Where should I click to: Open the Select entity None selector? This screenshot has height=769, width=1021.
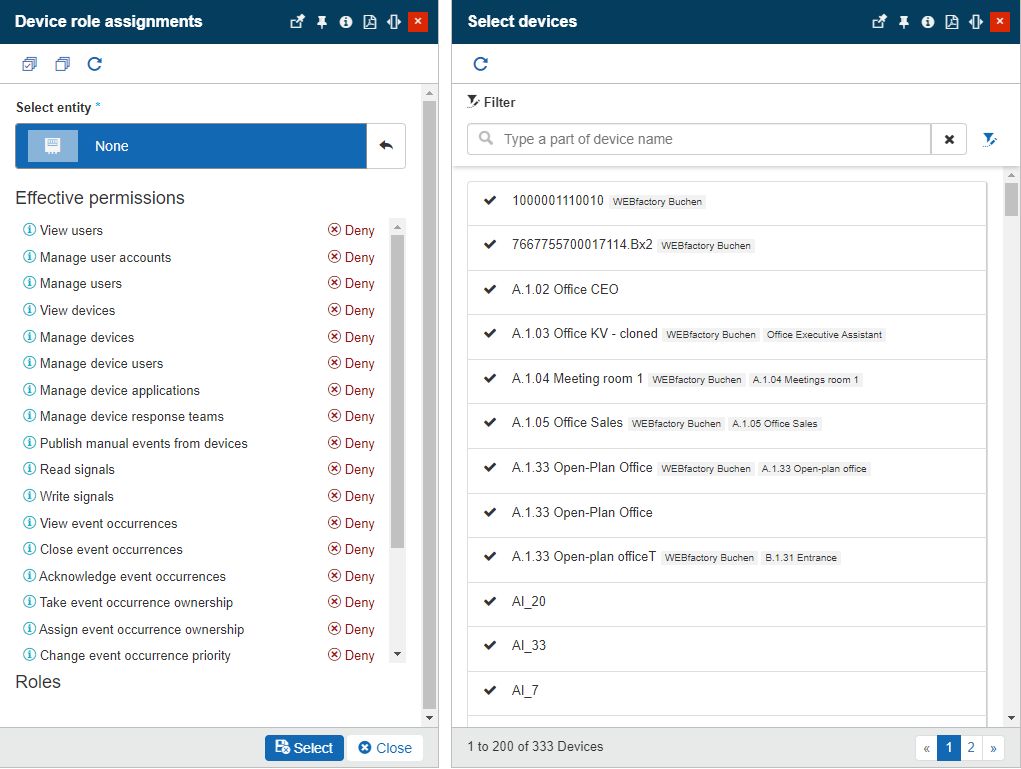(191, 146)
